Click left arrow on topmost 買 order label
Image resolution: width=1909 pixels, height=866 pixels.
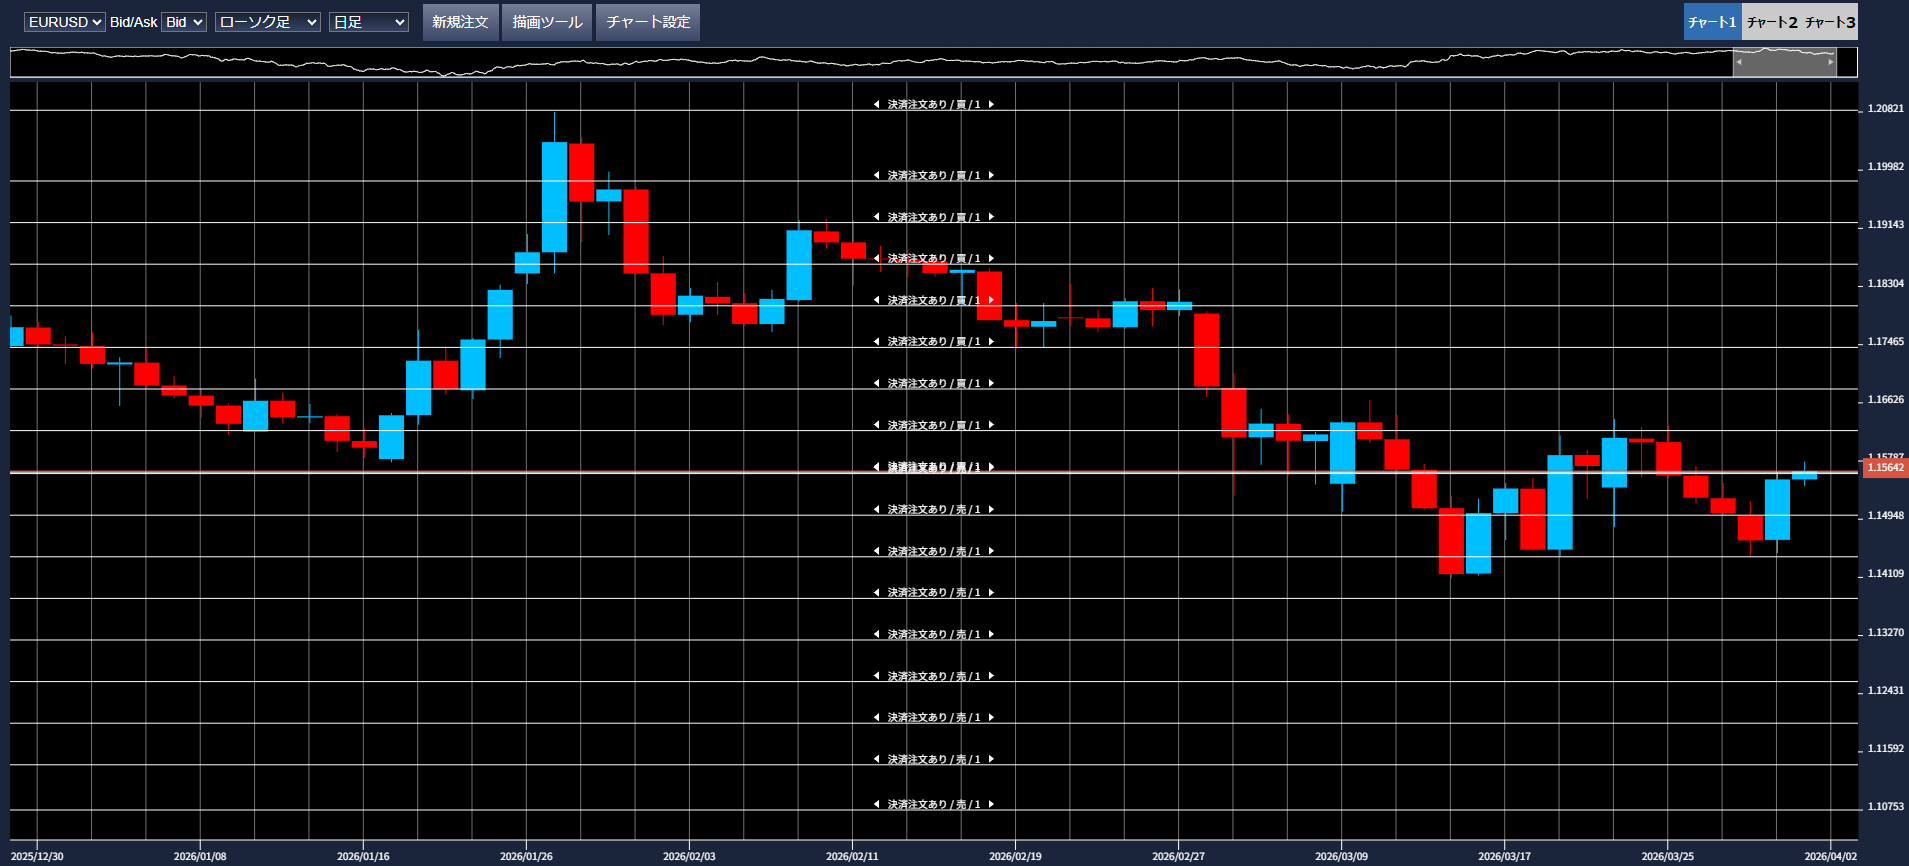pyautogui.click(x=877, y=104)
